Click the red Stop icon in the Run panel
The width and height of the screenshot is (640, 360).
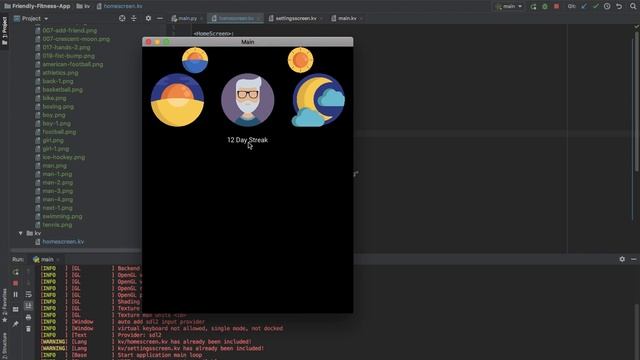[x=16, y=283]
